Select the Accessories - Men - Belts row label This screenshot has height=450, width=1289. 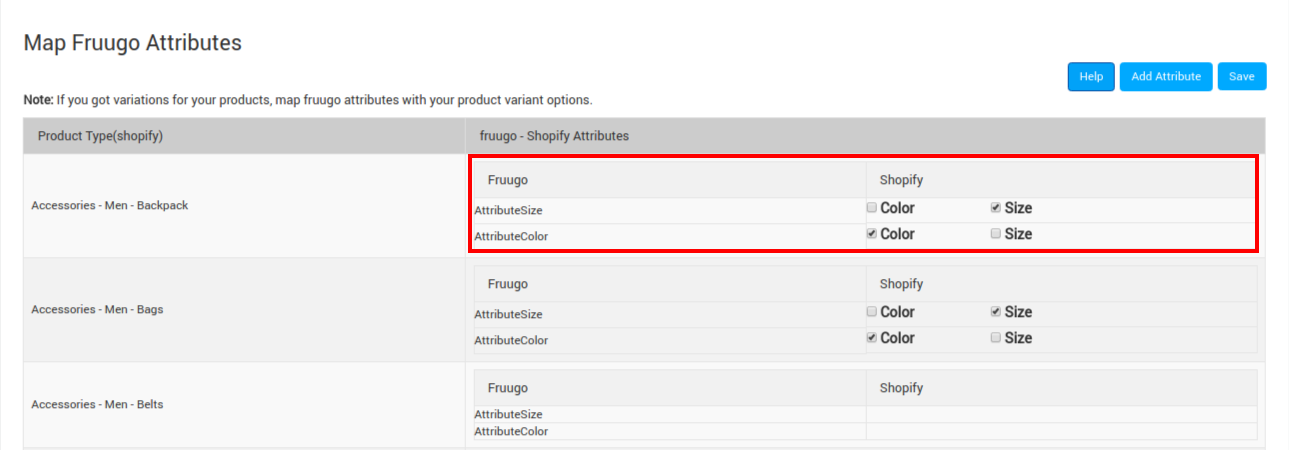pyautogui.click(x=97, y=404)
